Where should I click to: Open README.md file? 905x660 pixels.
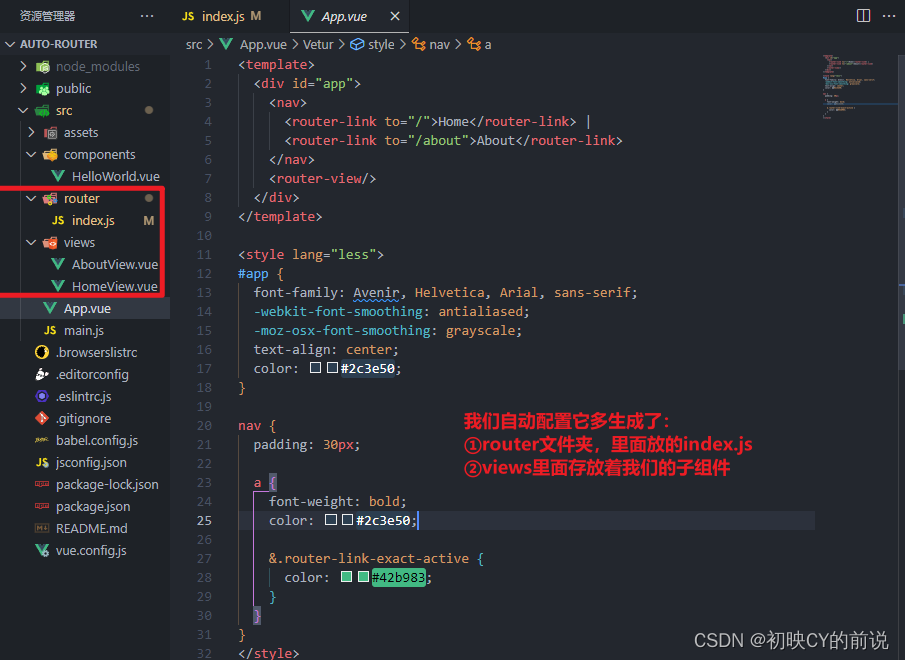(x=92, y=528)
